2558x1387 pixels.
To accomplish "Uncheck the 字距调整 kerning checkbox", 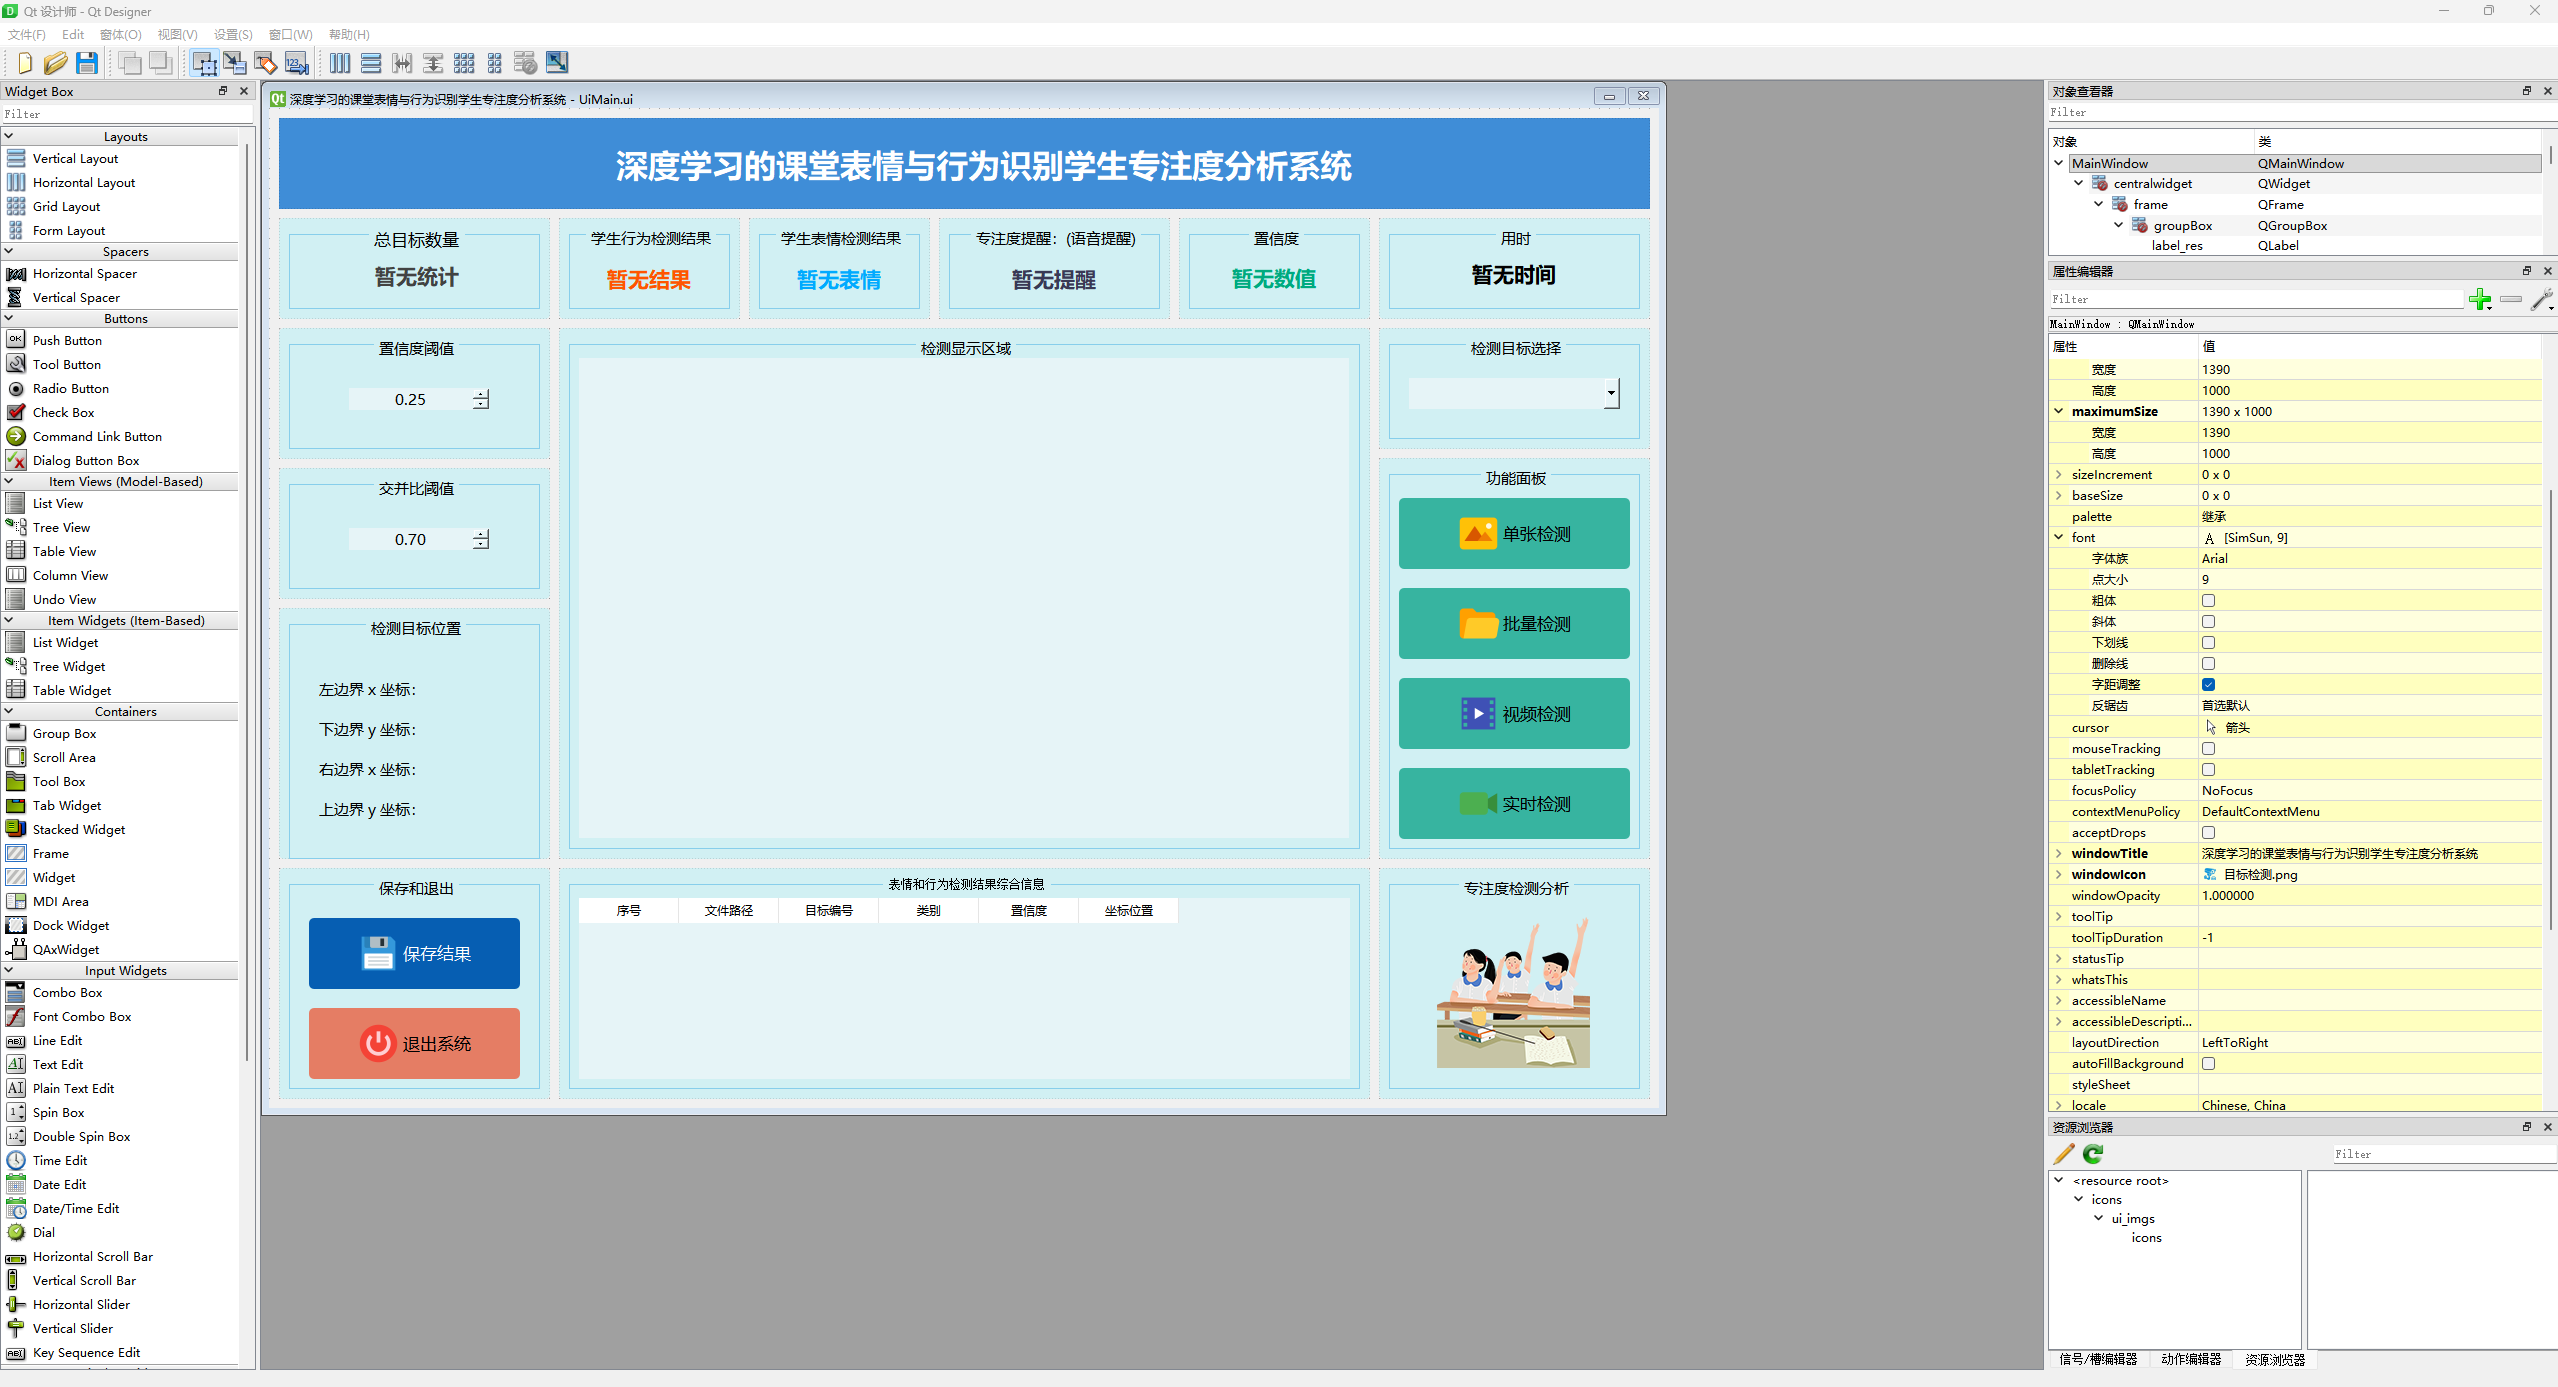I will 2208,685.
